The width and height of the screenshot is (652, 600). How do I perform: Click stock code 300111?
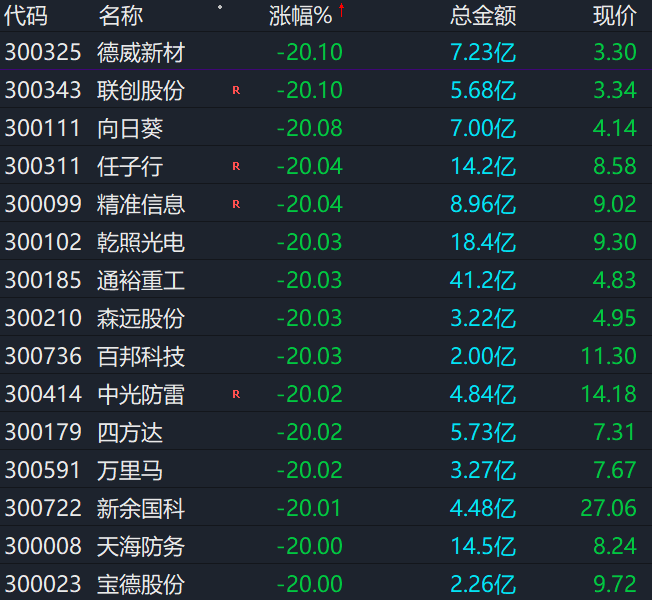click(42, 128)
